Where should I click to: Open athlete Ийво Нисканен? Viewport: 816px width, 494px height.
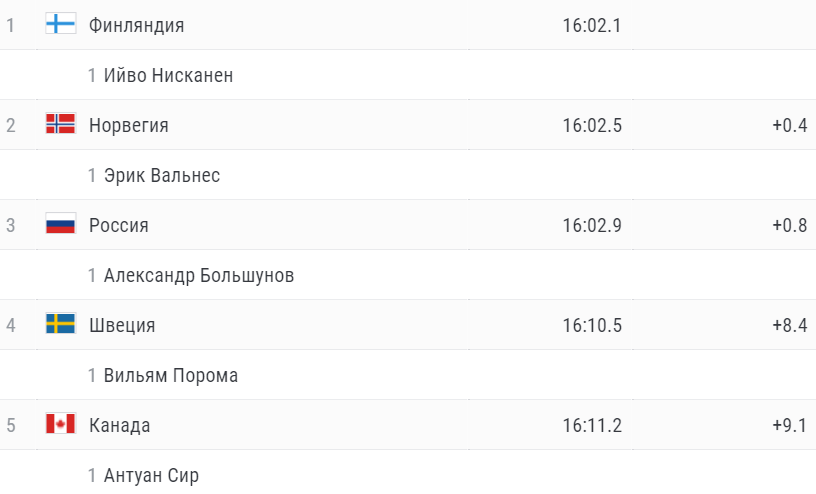pos(168,75)
